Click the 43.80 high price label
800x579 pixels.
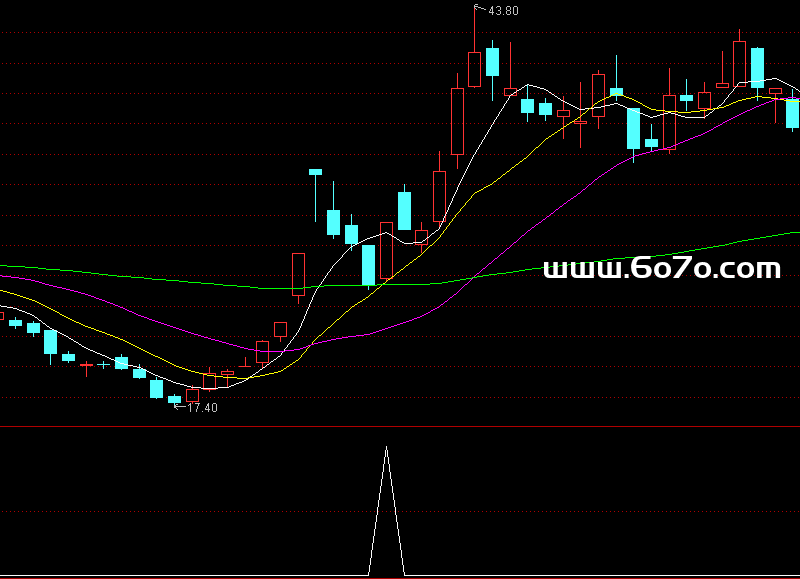[x=503, y=11]
